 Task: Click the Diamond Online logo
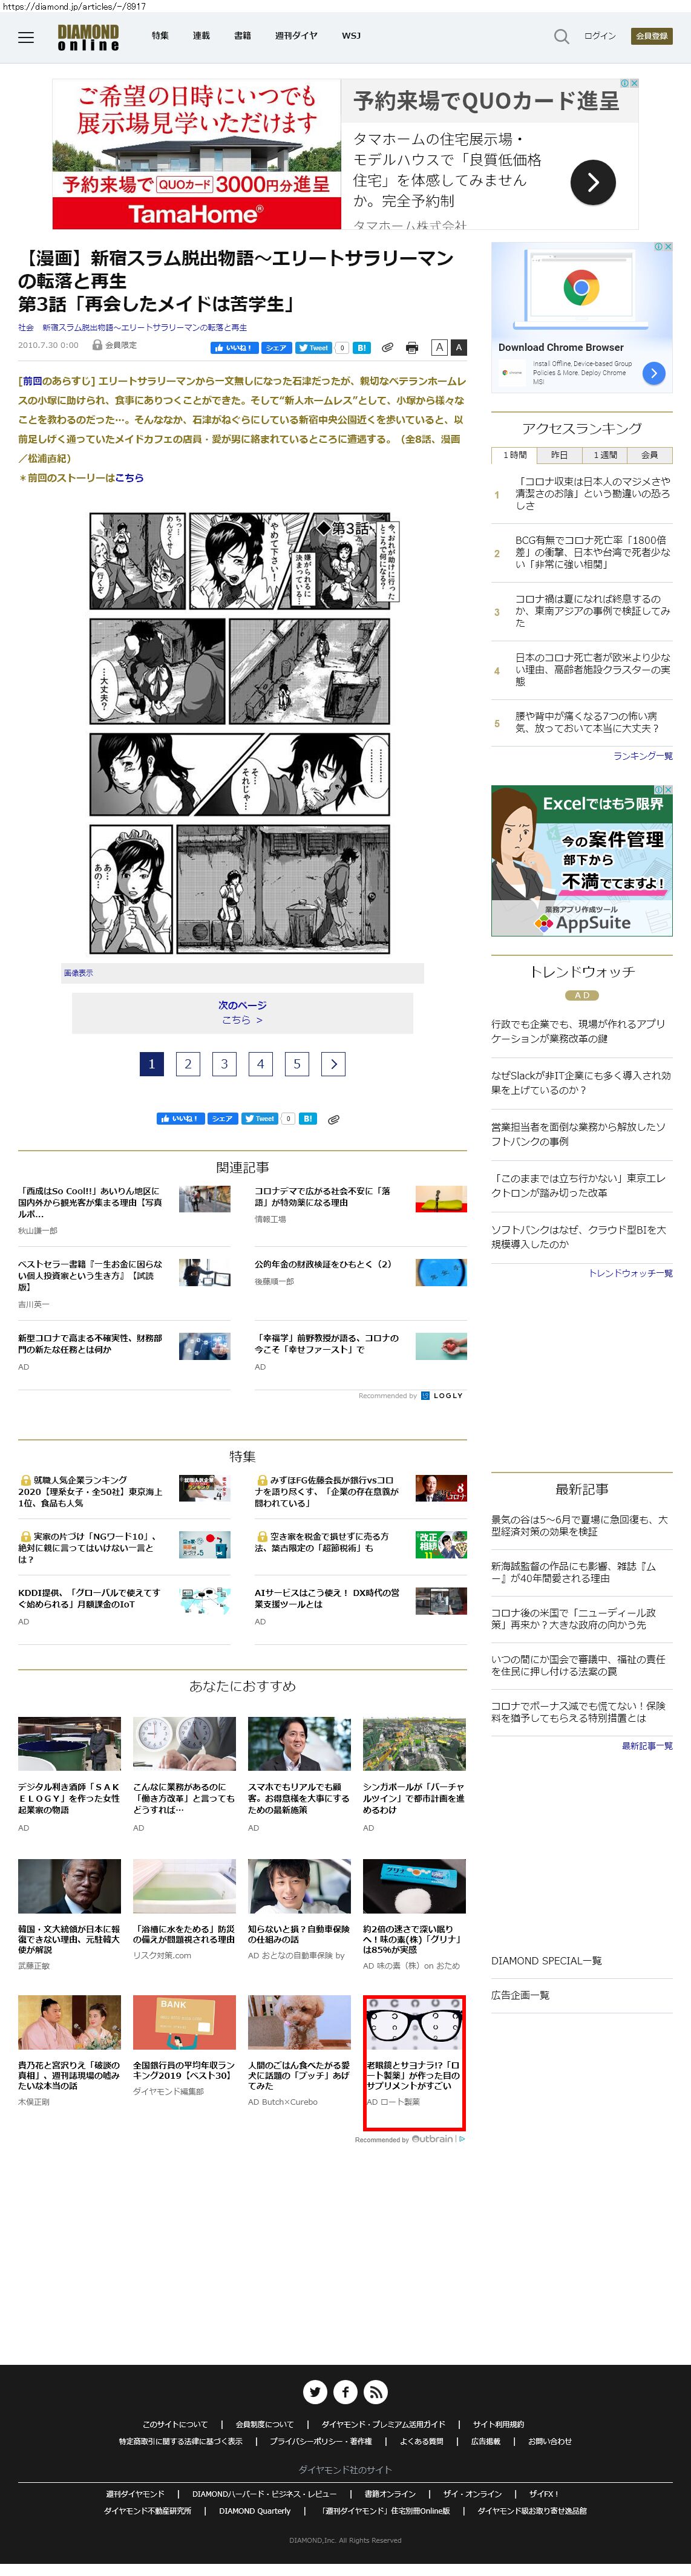click(x=88, y=38)
